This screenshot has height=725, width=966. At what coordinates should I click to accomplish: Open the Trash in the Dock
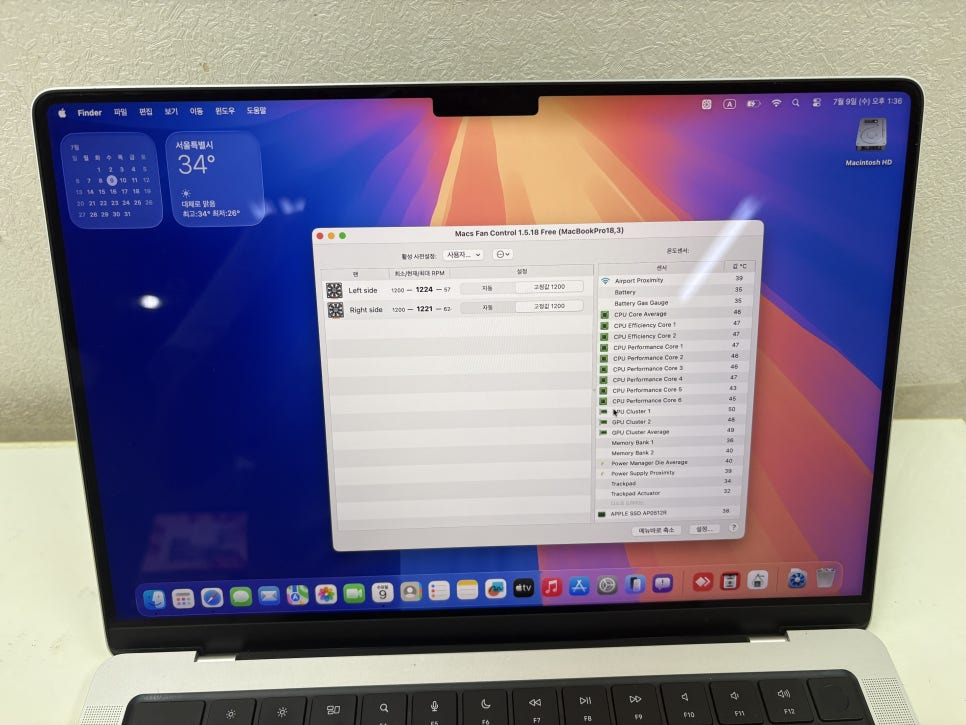point(826,578)
